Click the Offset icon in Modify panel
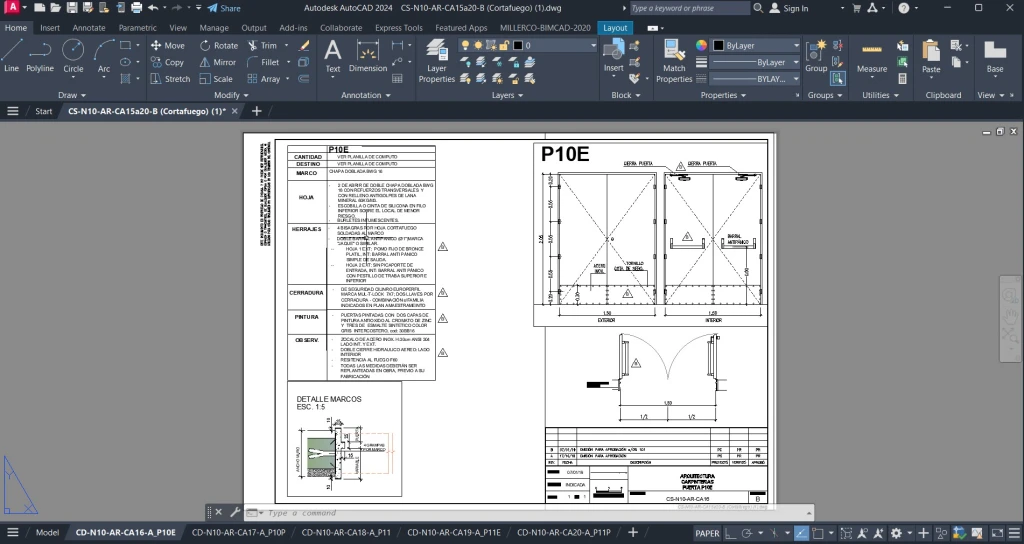Image resolution: width=1024 pixels, height=544 pixels. coord(304,78)
